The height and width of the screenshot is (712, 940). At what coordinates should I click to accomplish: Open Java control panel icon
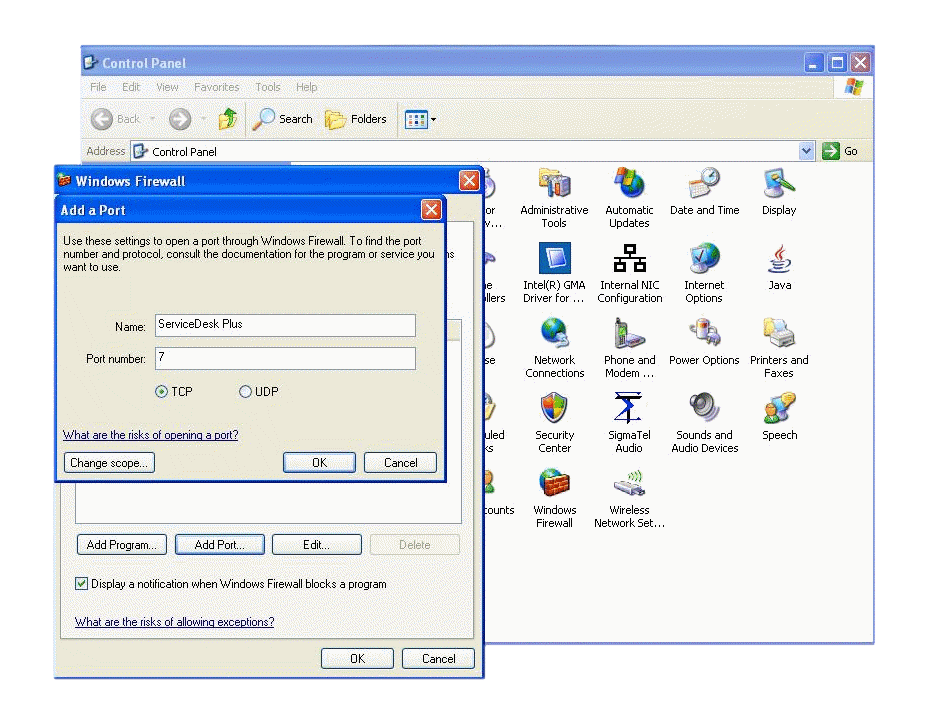[x=779, y=267]
